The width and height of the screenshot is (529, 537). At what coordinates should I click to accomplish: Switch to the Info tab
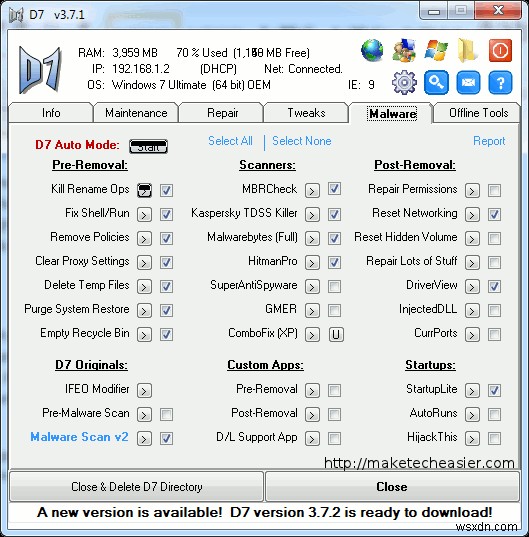pyautogui.click(x=51, y=113)
